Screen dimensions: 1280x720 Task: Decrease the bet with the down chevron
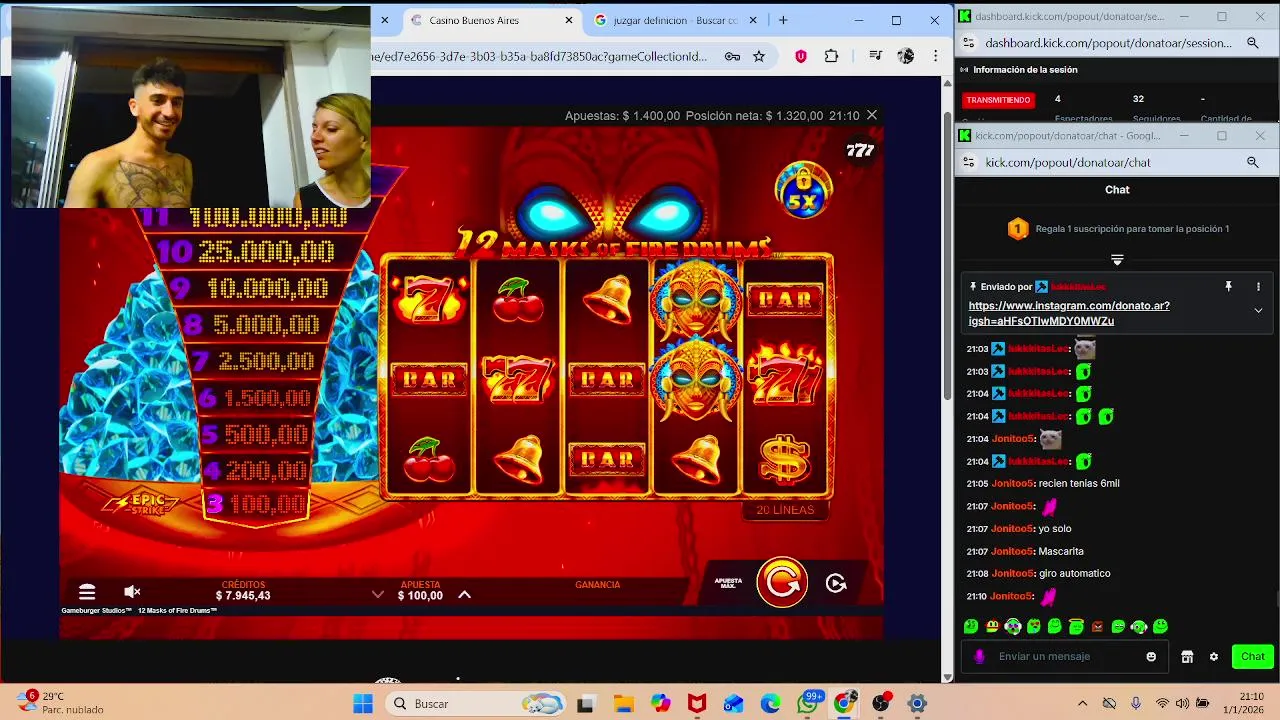(378, 594)
